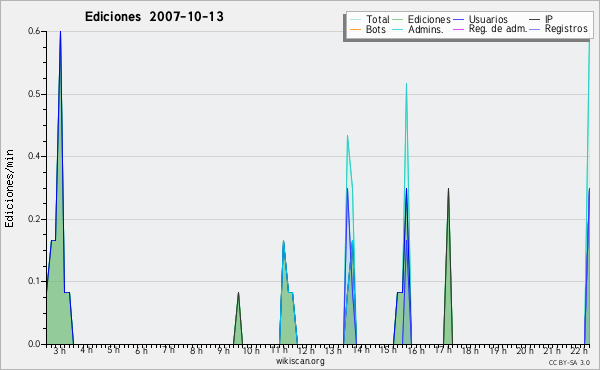Click the "11 h" x-axis label
This screenshot has height=370, width=600.
[x=279, y=350]
